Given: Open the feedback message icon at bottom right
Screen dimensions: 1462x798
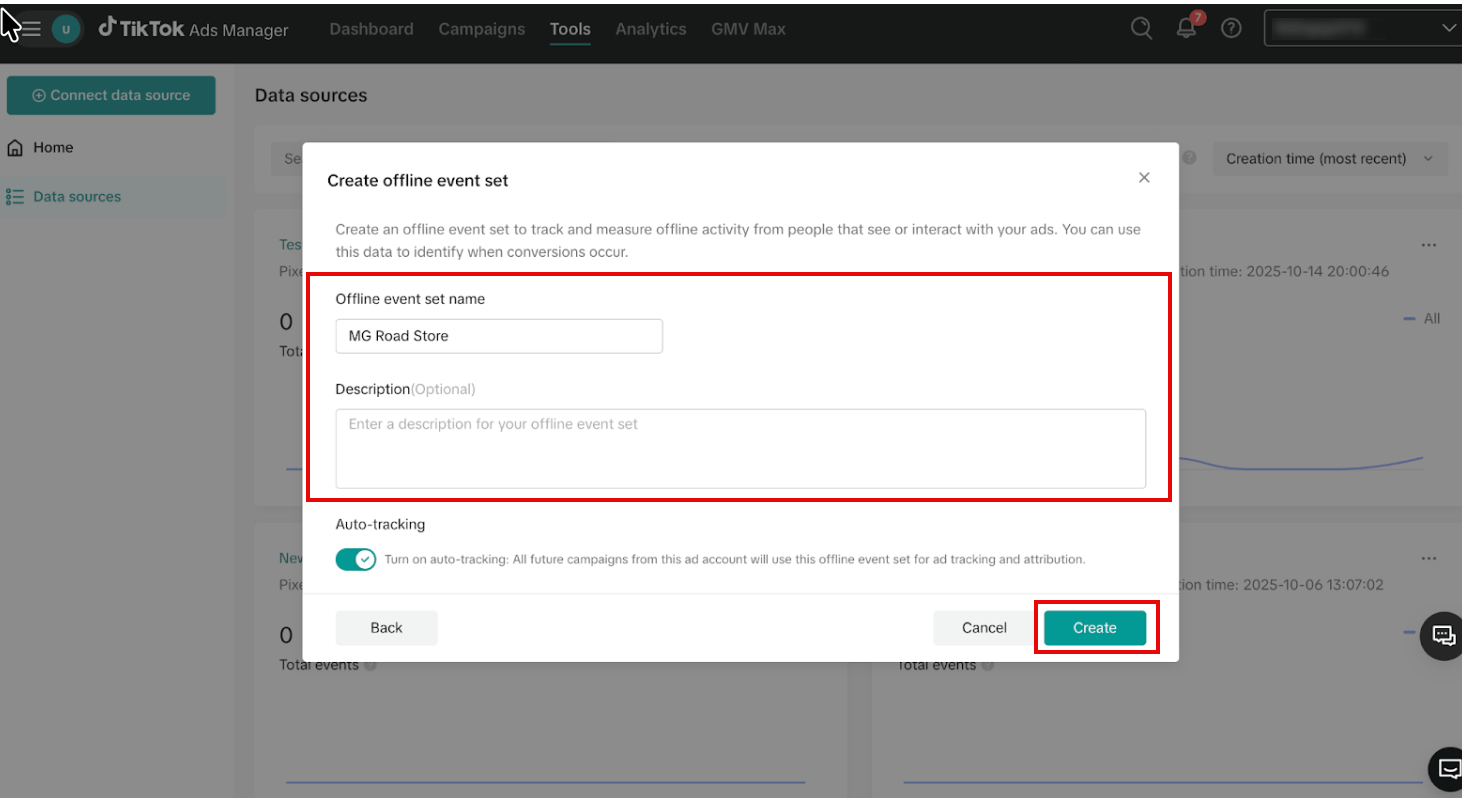Looking at the screenshot, I should coord(1446,769).
